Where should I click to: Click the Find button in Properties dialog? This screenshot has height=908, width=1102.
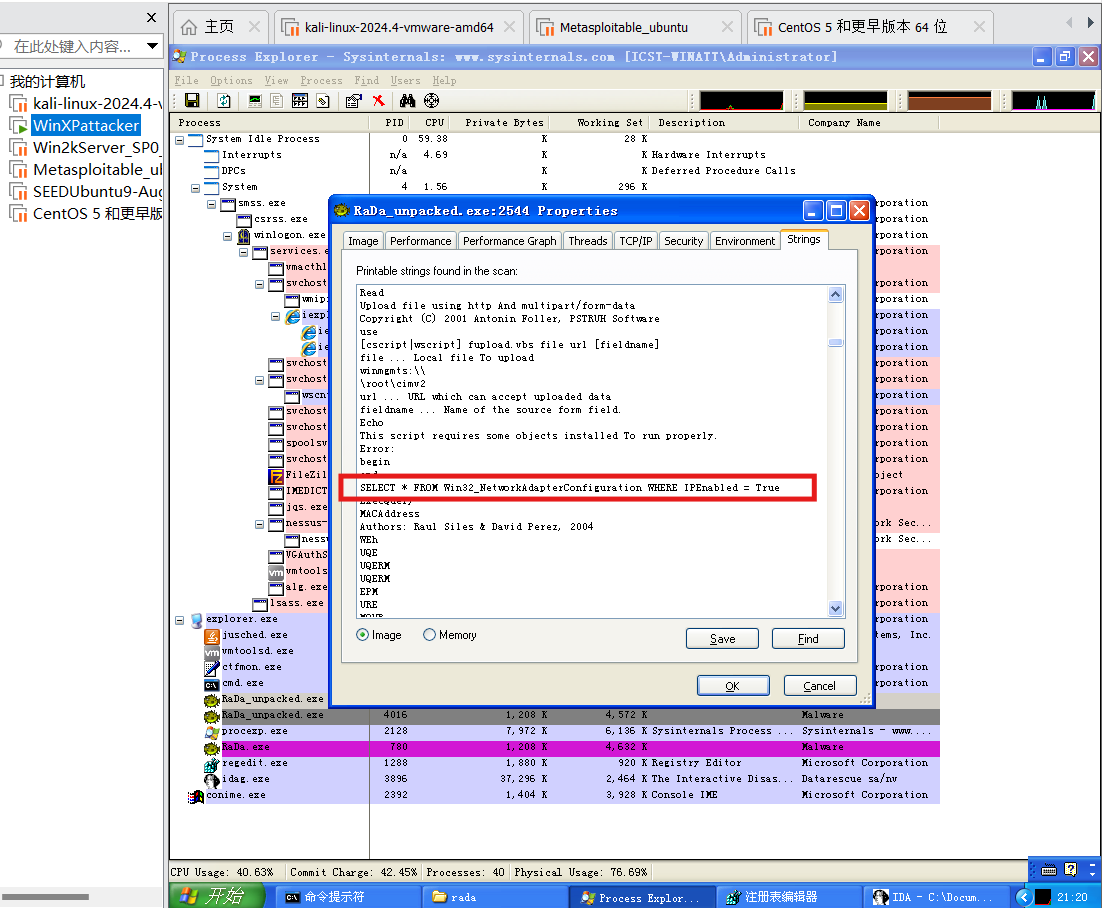tap(808, 639)
